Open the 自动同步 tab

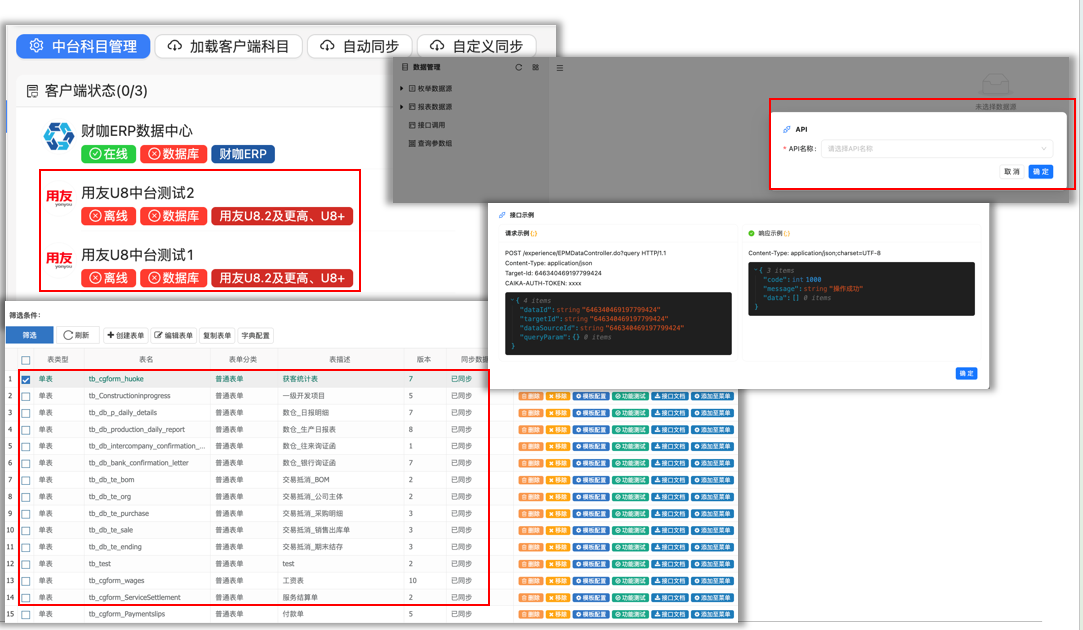(360, 46)
